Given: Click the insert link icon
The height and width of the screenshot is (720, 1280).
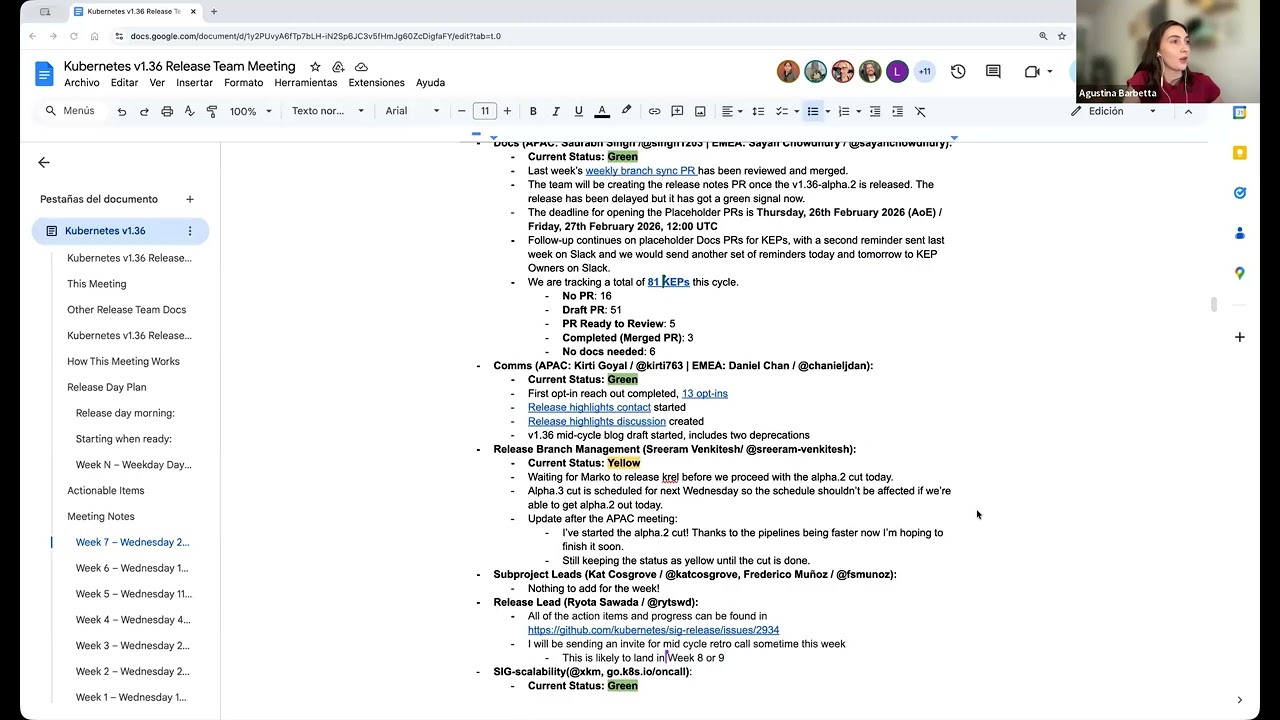Looking at the screenshot, I should [654, 111].
